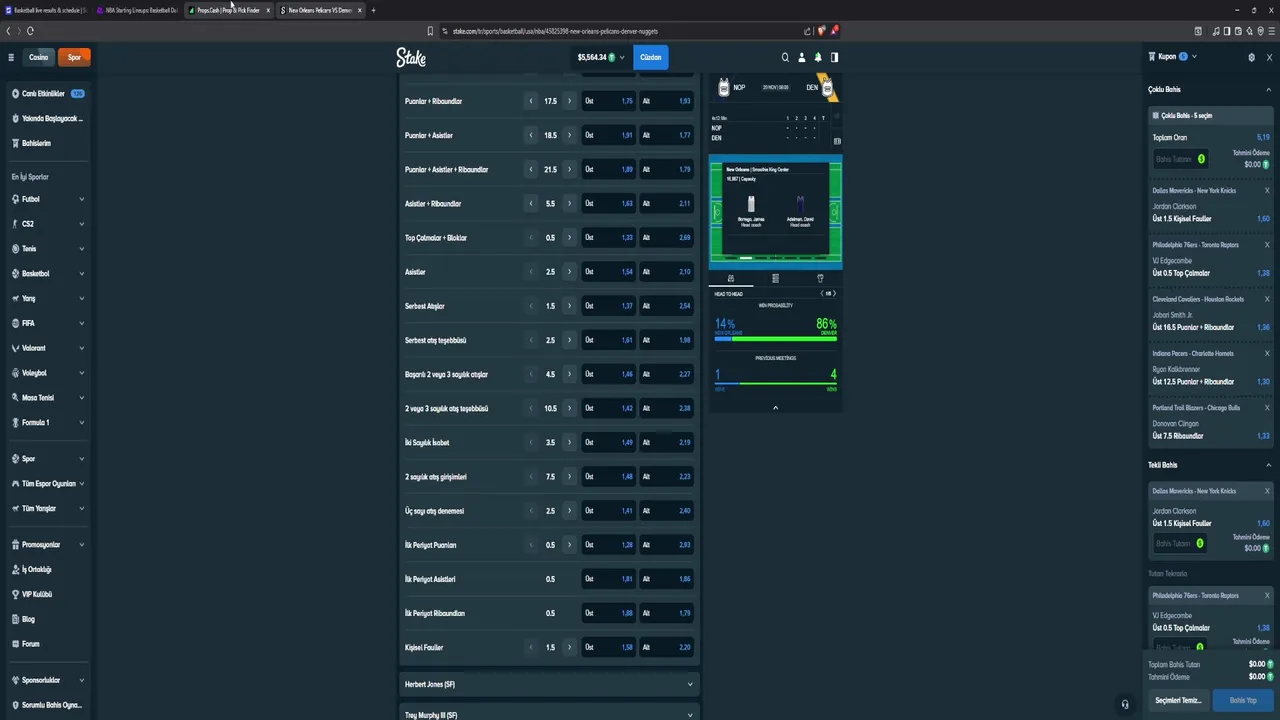Open the hamburger menu beside Casino
Screen dimensions: 1280x720
[x=11, y=57]
